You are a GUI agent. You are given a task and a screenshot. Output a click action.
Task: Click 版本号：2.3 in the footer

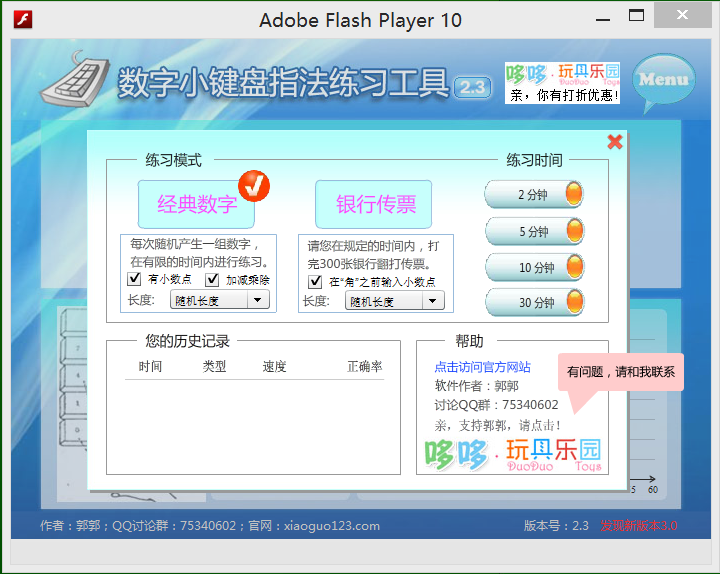[x=556, y=525]
